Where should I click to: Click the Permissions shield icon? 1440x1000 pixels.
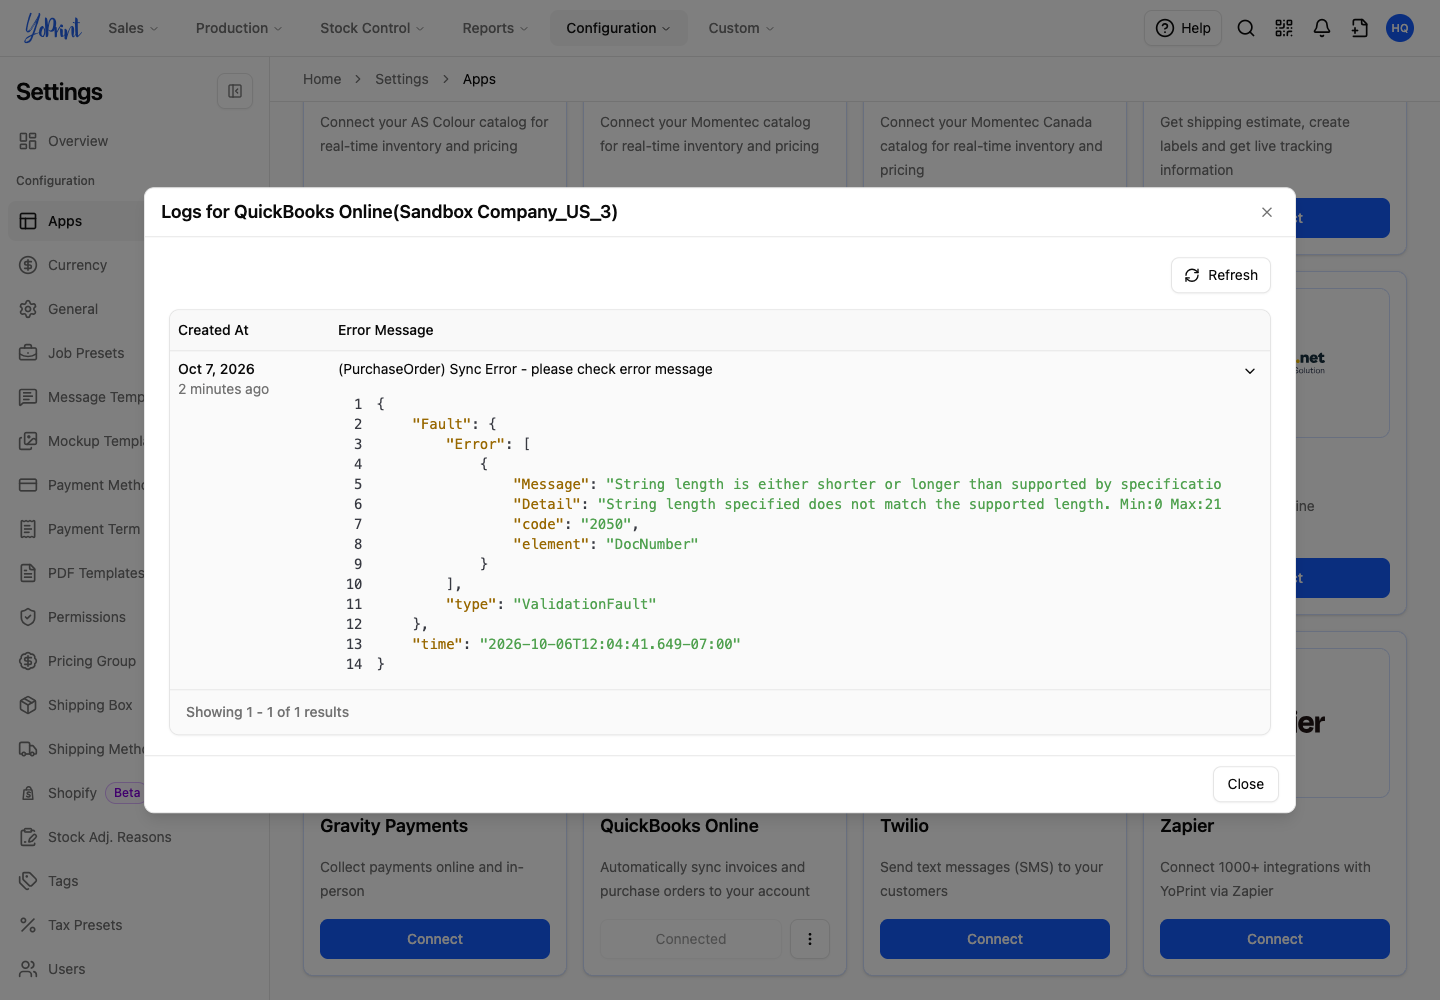click(28, 617)
